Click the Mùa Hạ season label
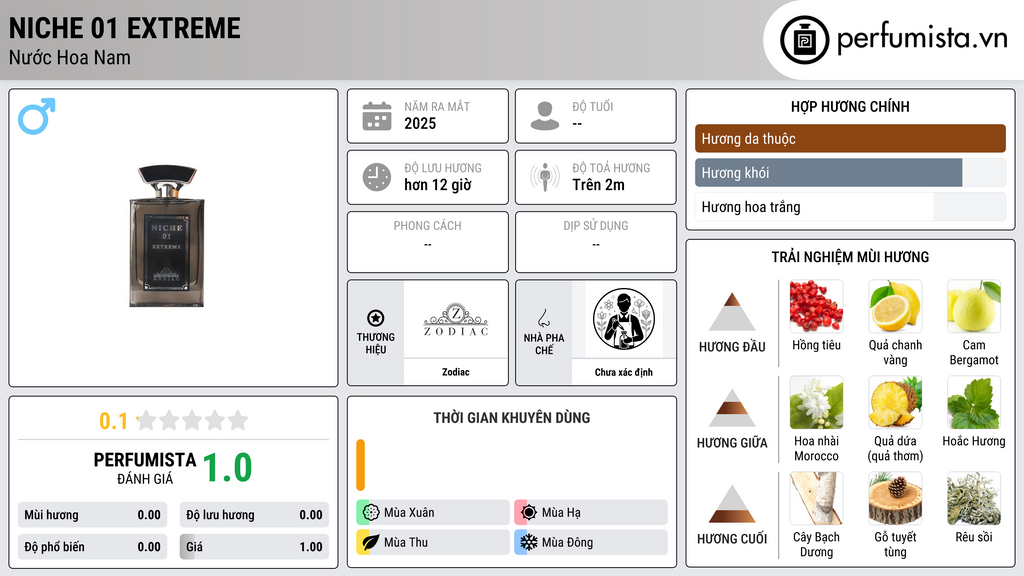Screen dimensions: 1024x576 [x=561, y=513]
